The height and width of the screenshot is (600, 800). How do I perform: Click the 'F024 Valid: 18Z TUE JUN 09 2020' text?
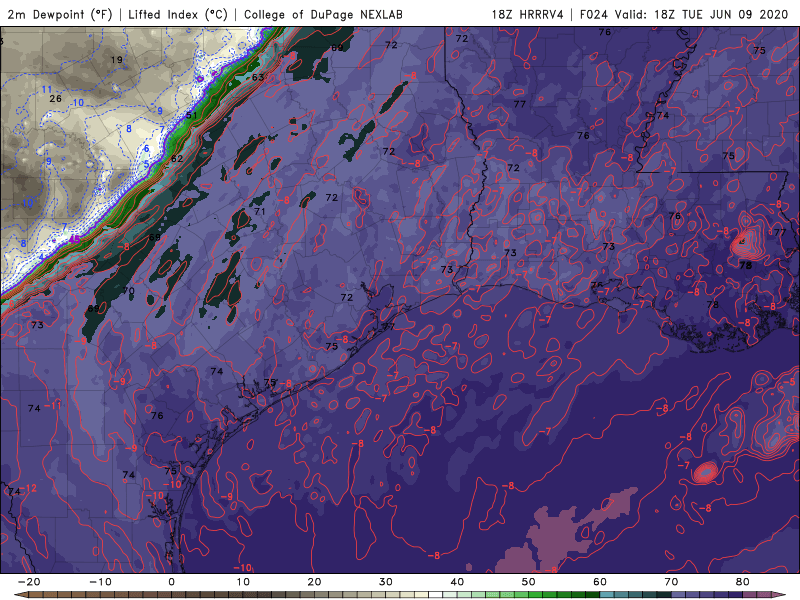click(684, 14)
